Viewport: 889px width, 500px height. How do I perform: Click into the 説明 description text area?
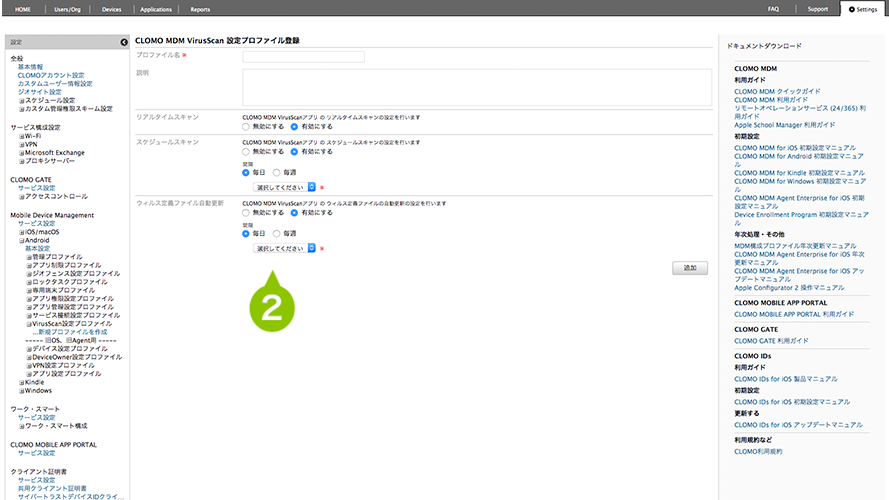point(477,87)
